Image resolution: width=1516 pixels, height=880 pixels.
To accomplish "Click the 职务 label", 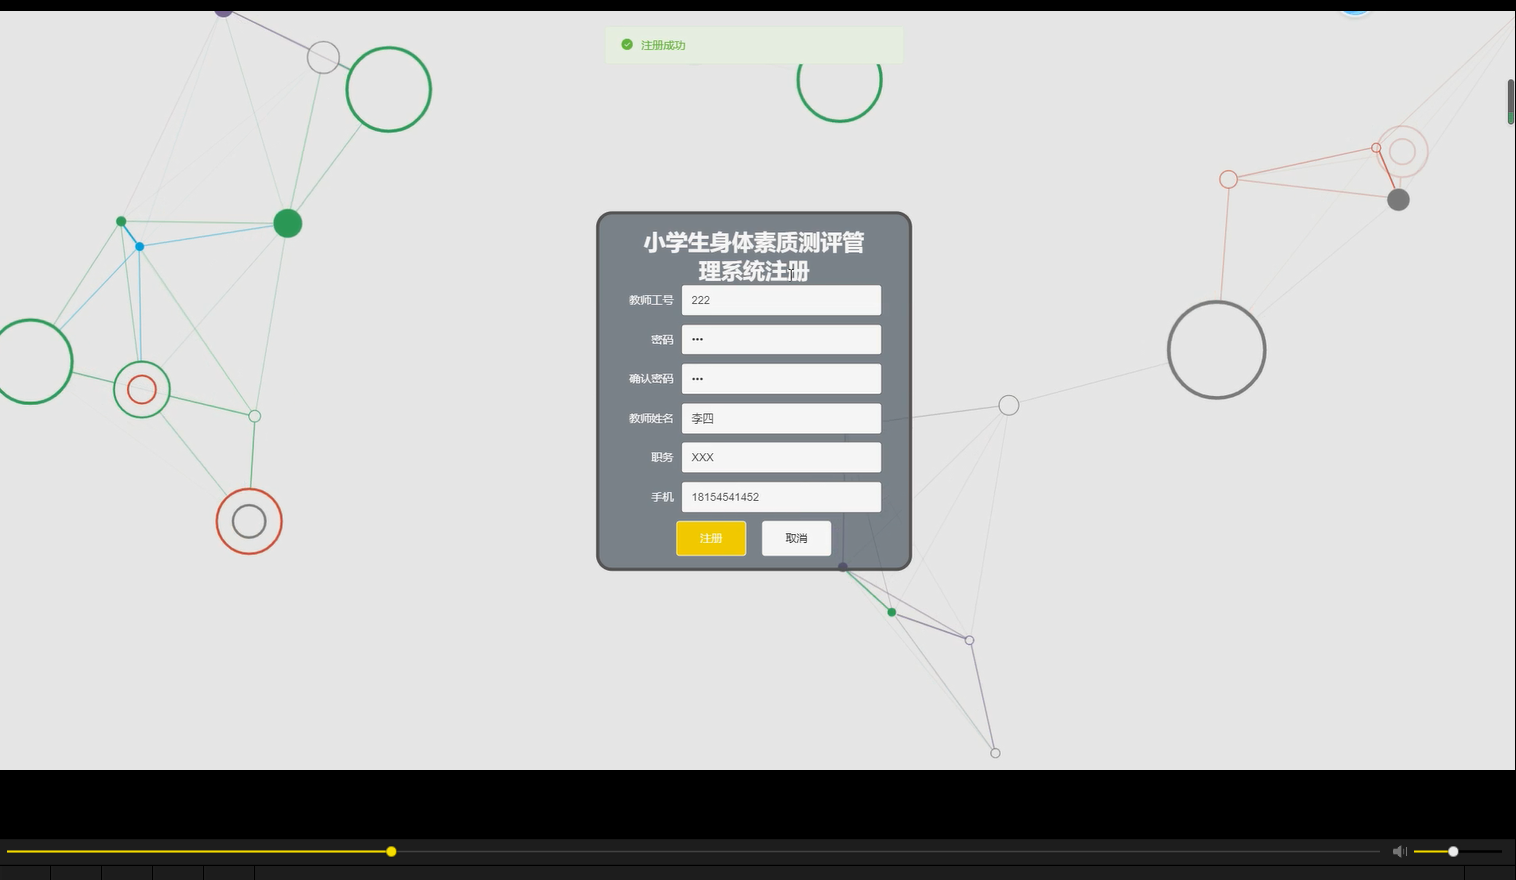I will click(662, 457).
